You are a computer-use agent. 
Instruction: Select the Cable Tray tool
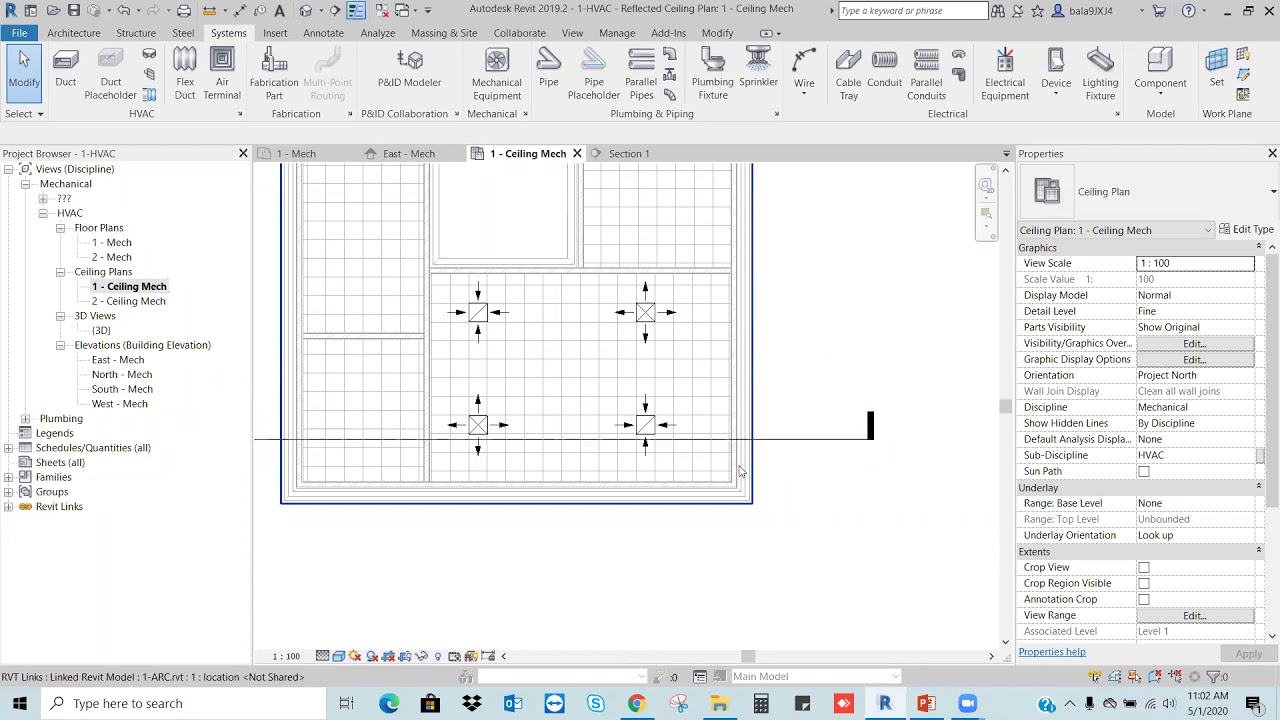point(848,75)
